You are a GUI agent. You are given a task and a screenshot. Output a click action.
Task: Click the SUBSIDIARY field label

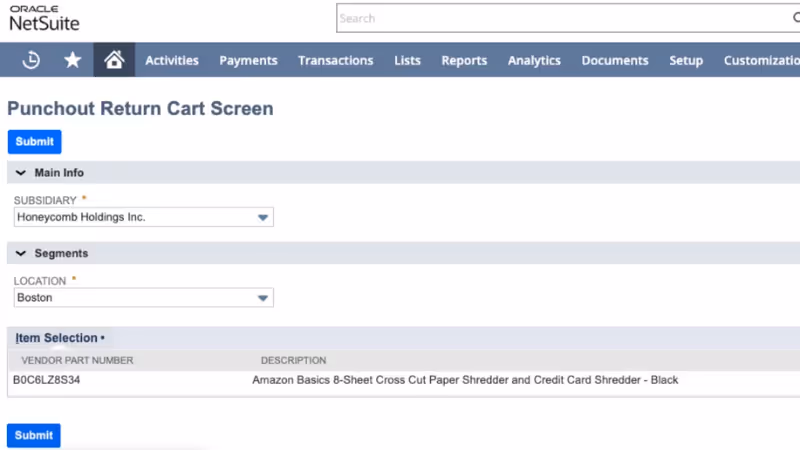click(45, 201)
